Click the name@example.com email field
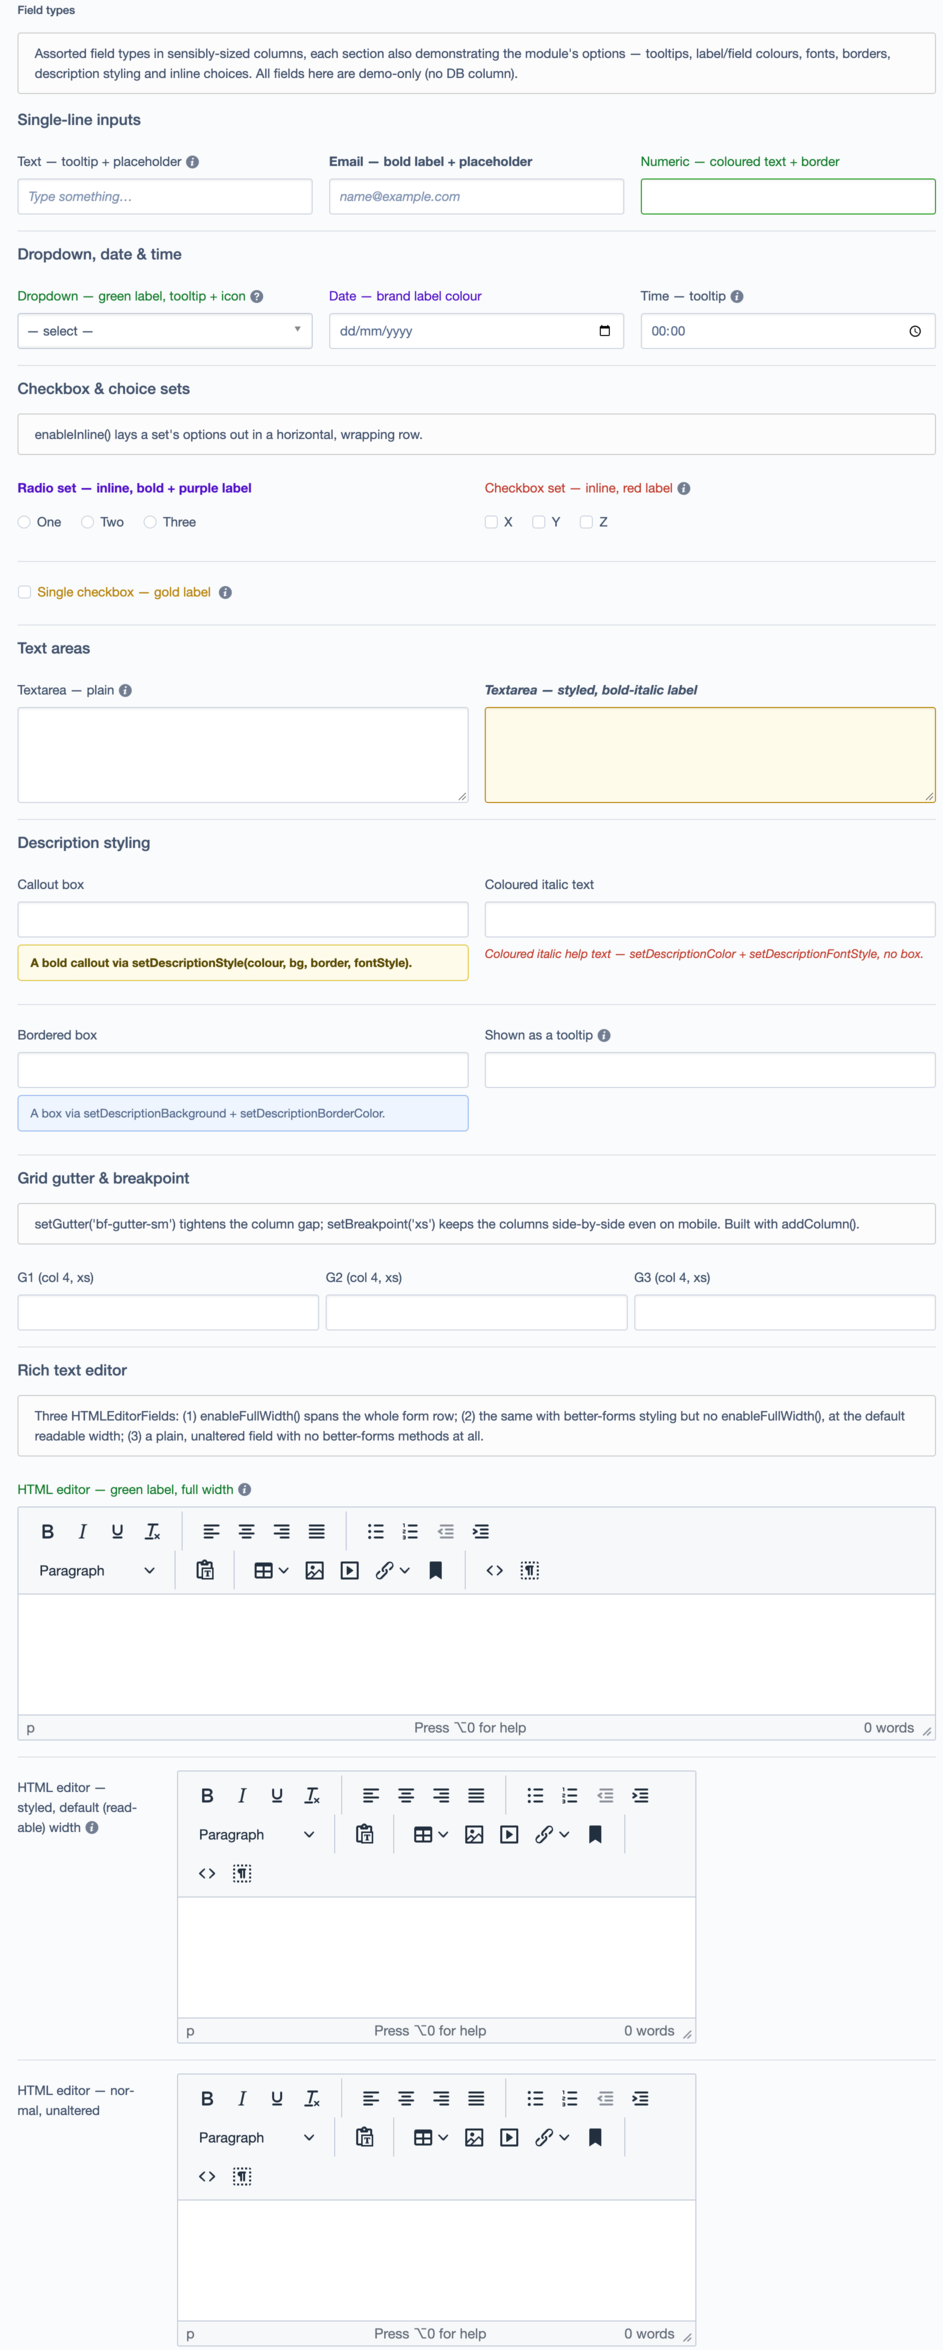This screenshot has width=943, height=2350. (476, 196)
